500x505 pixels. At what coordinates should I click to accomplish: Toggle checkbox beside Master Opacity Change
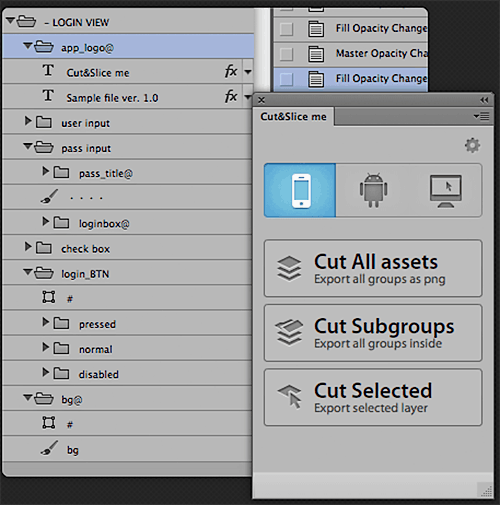point(286,54)
